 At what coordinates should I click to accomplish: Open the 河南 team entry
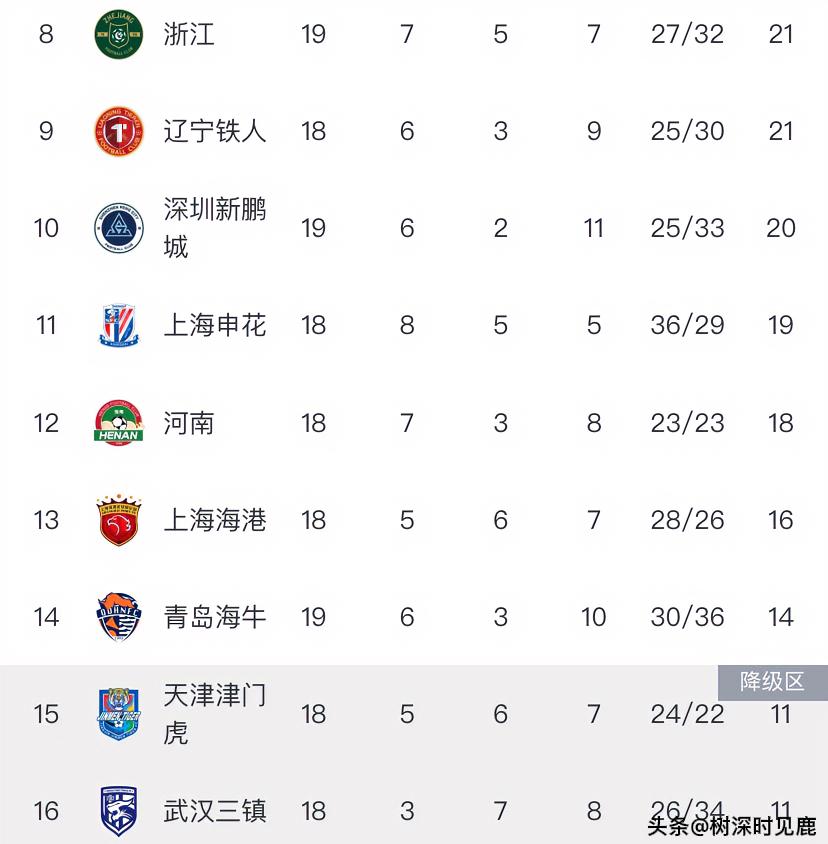tap(189, 423)
